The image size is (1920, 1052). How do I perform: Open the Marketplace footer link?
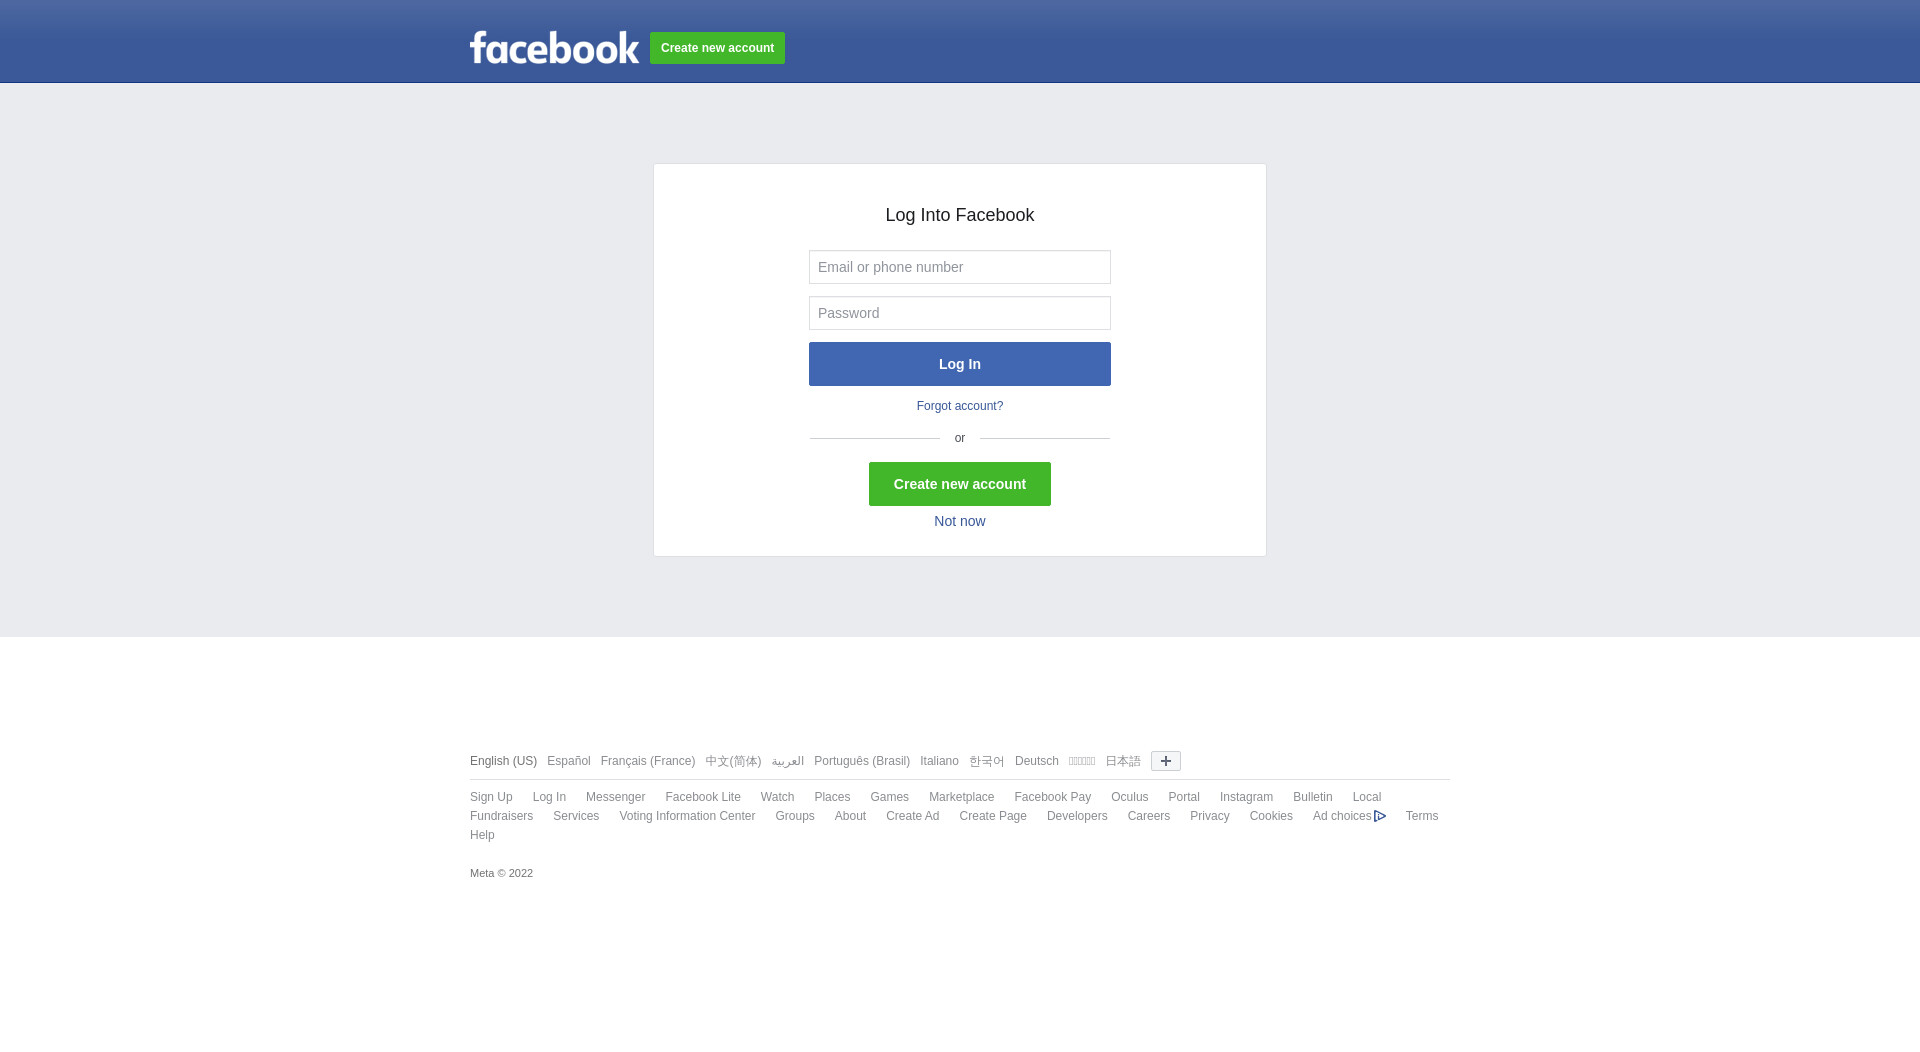(x=962, y=797)
